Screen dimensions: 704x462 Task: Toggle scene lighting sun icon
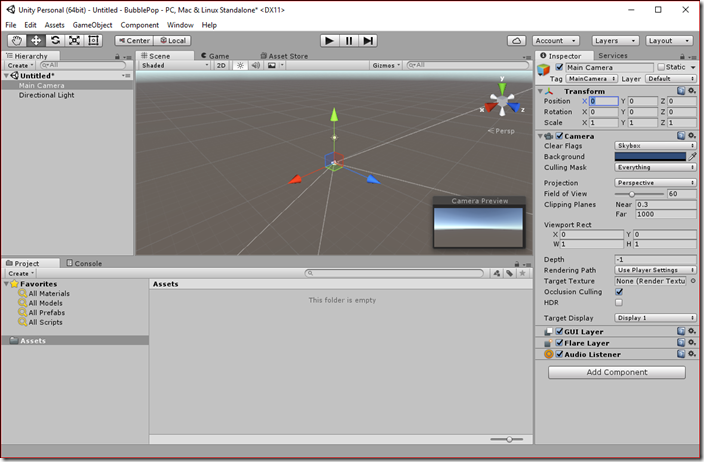240,66
